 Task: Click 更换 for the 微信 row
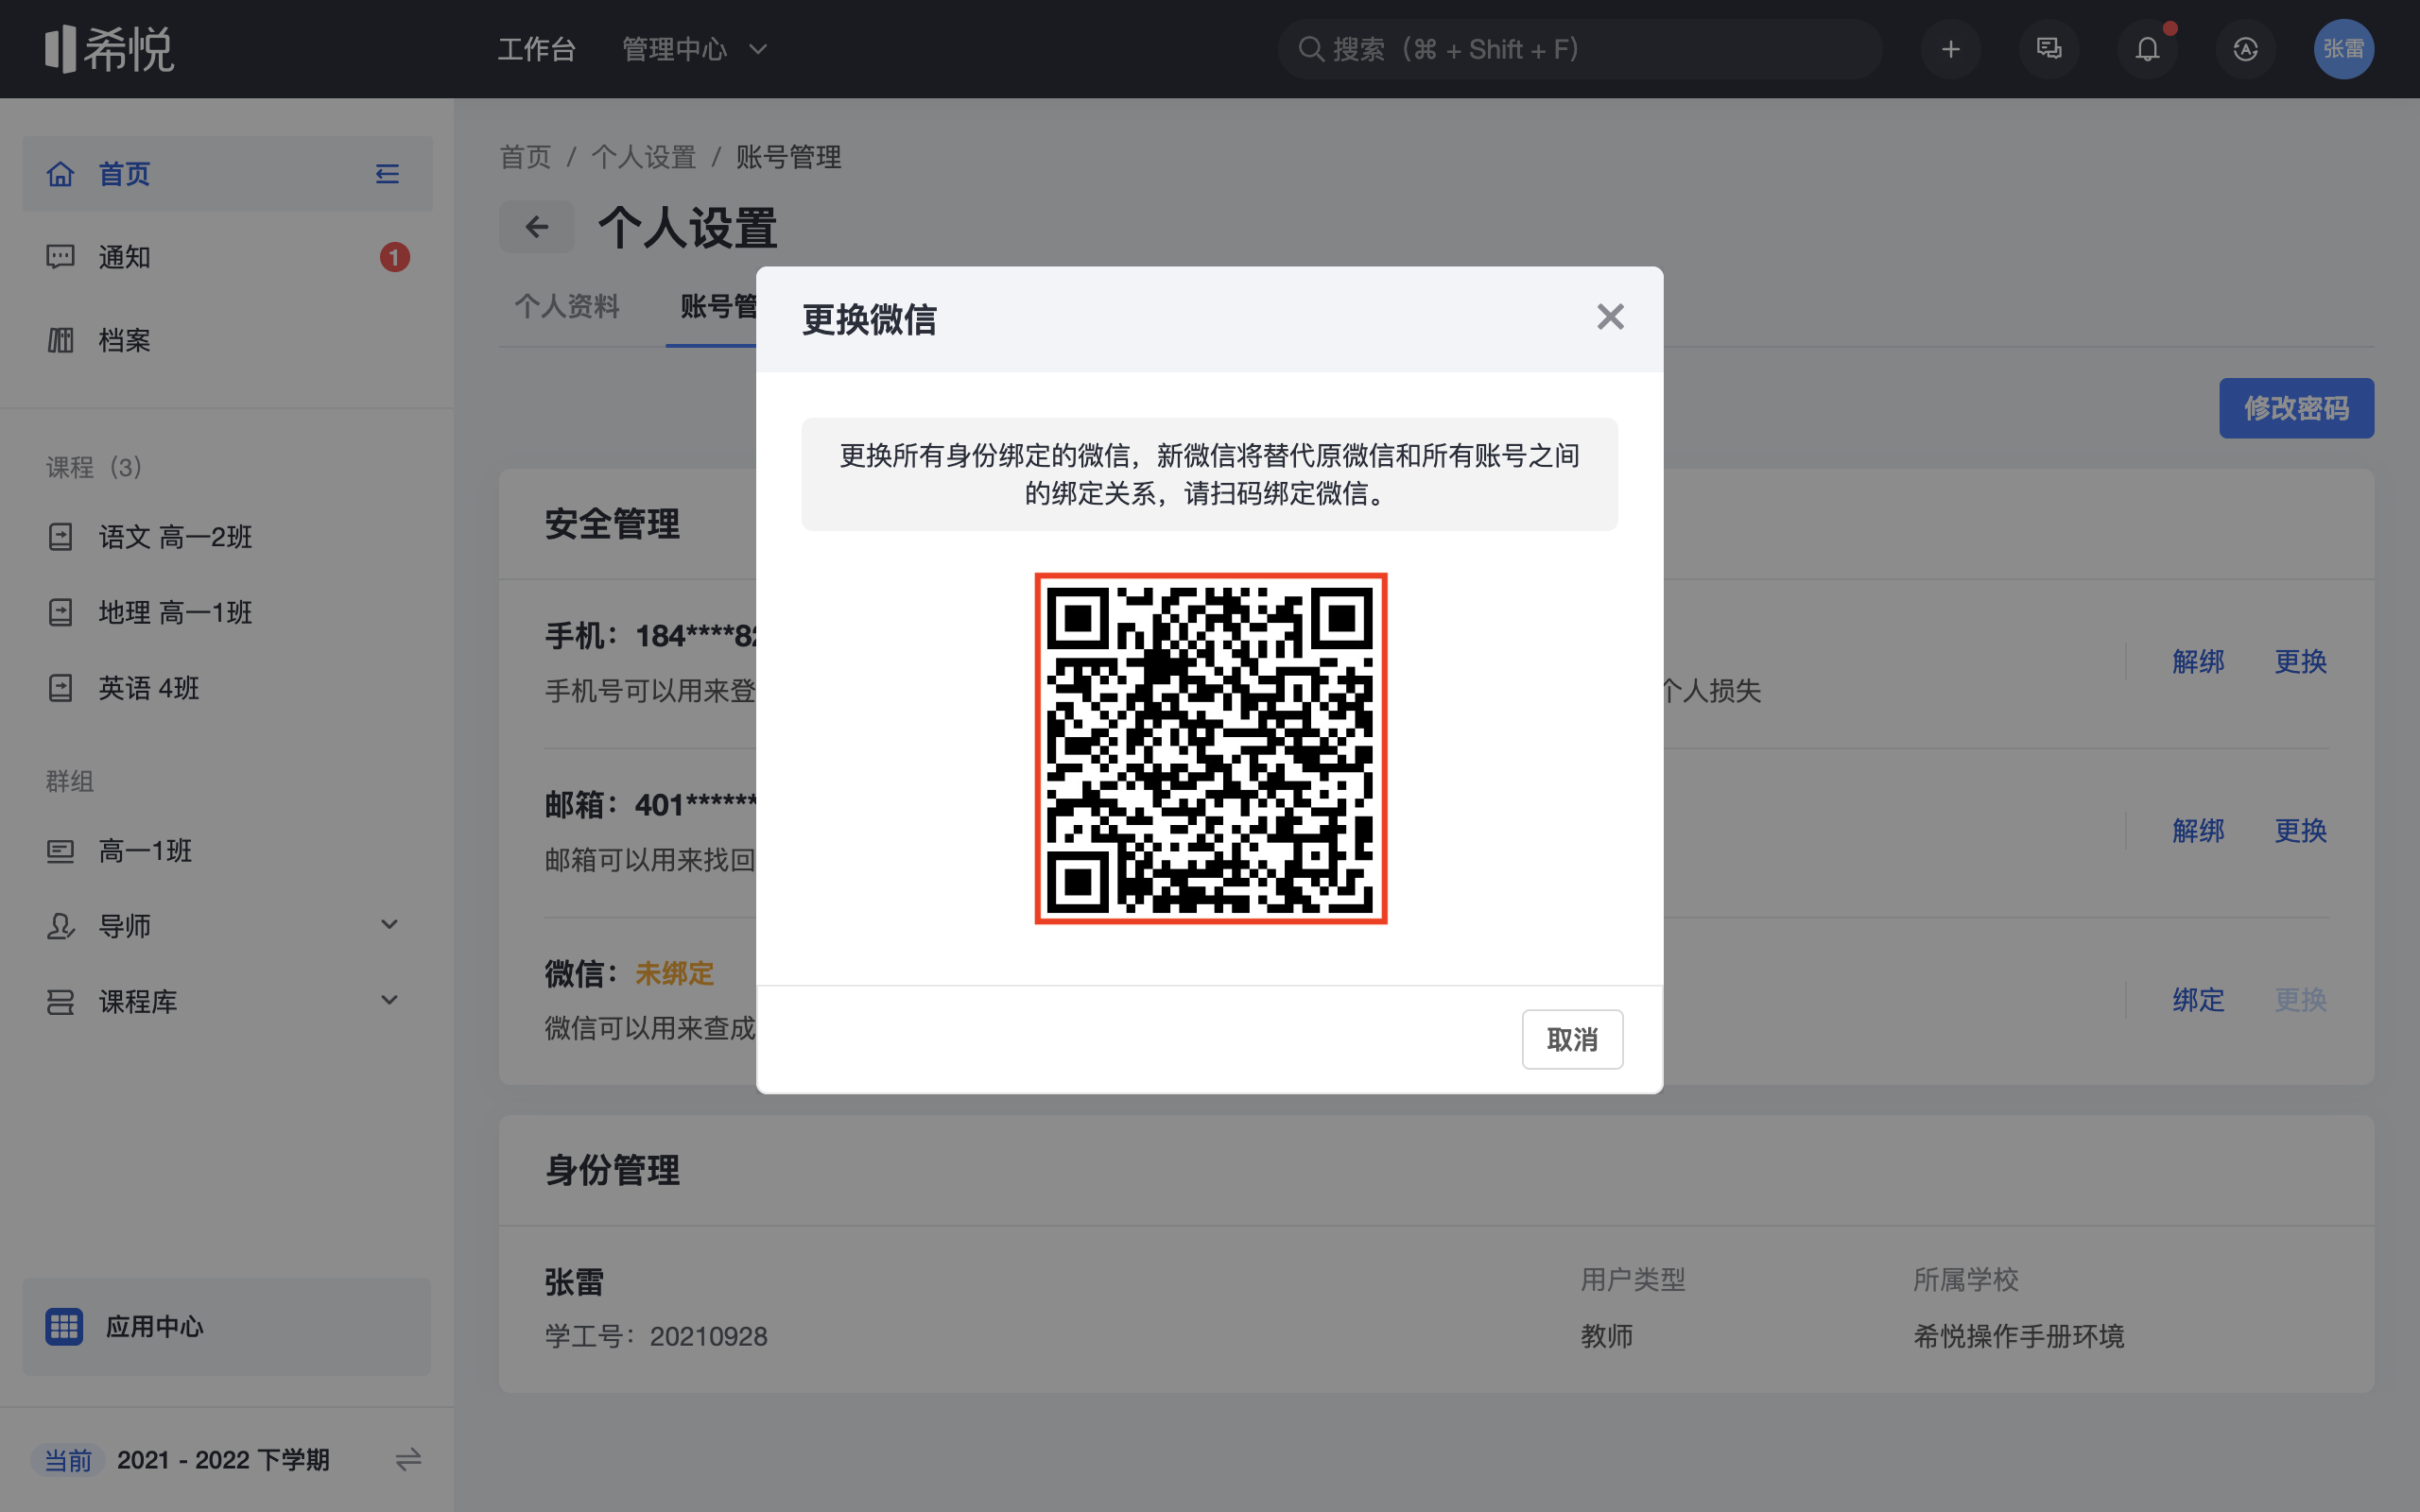tap(2300, 999)
